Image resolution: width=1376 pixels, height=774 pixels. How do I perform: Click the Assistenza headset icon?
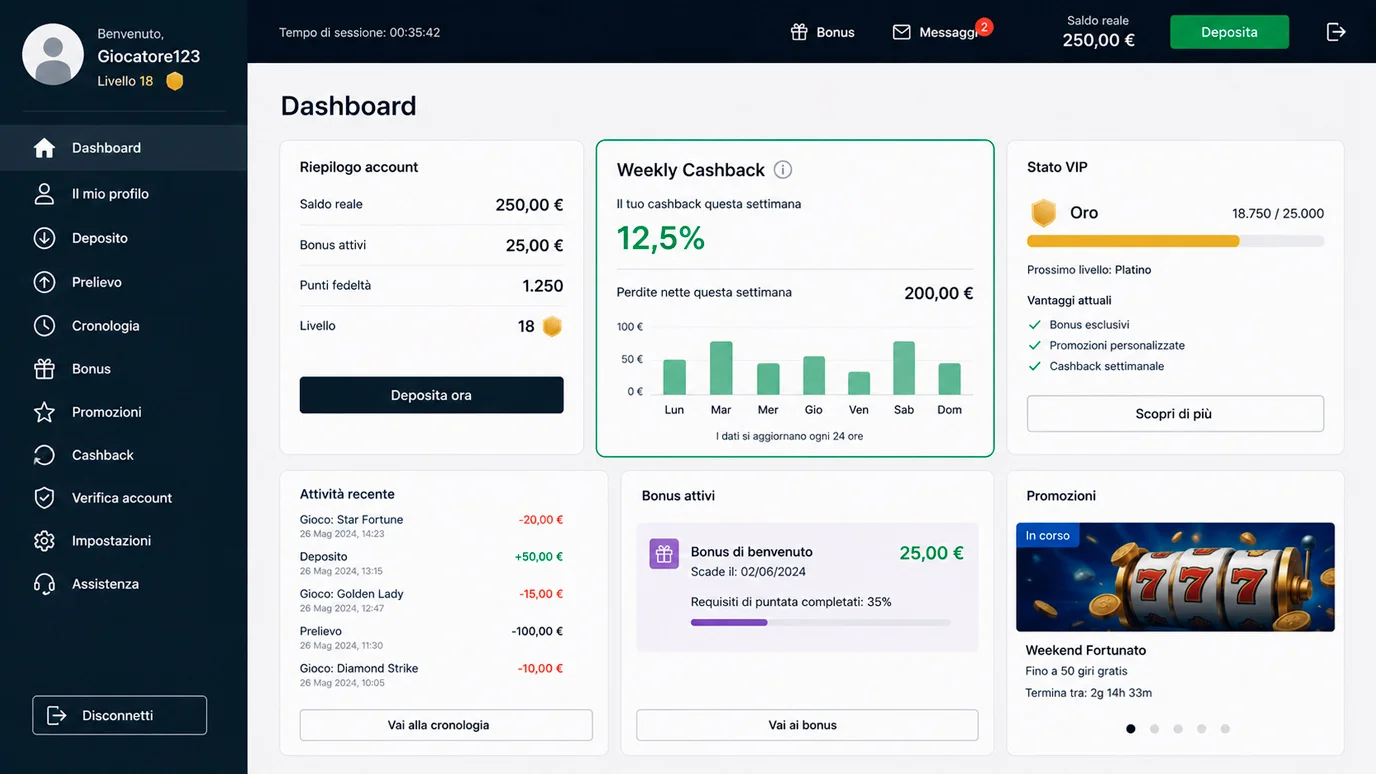coord(44,584)
